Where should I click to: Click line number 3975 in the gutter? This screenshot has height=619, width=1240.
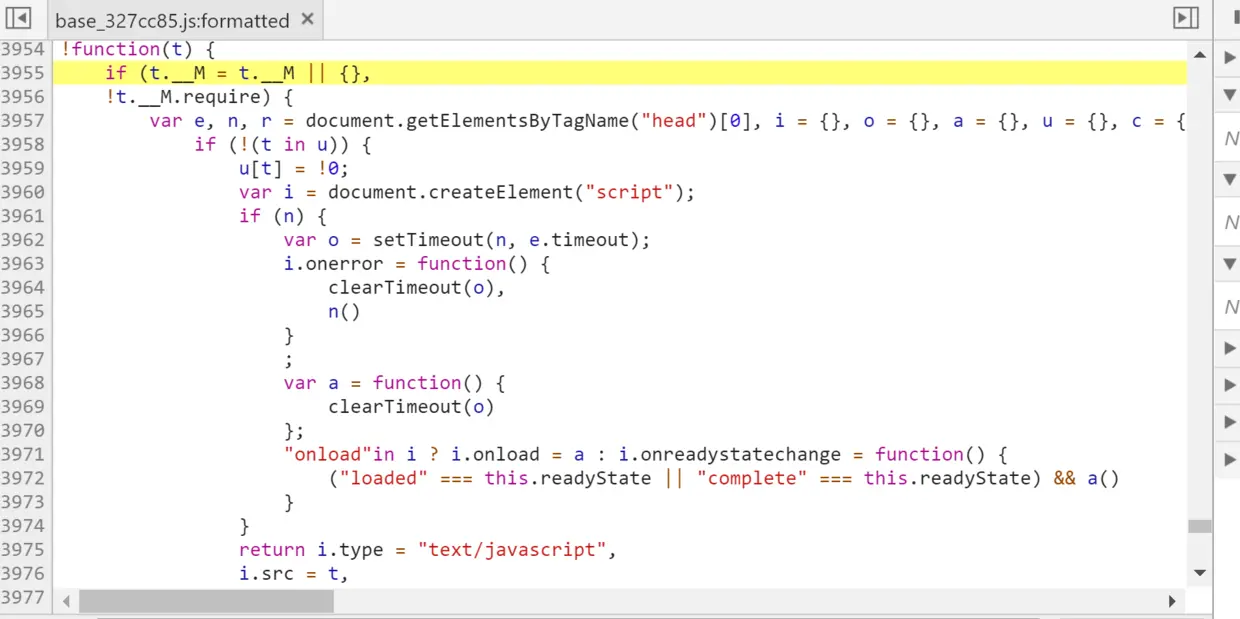point(23,549)
